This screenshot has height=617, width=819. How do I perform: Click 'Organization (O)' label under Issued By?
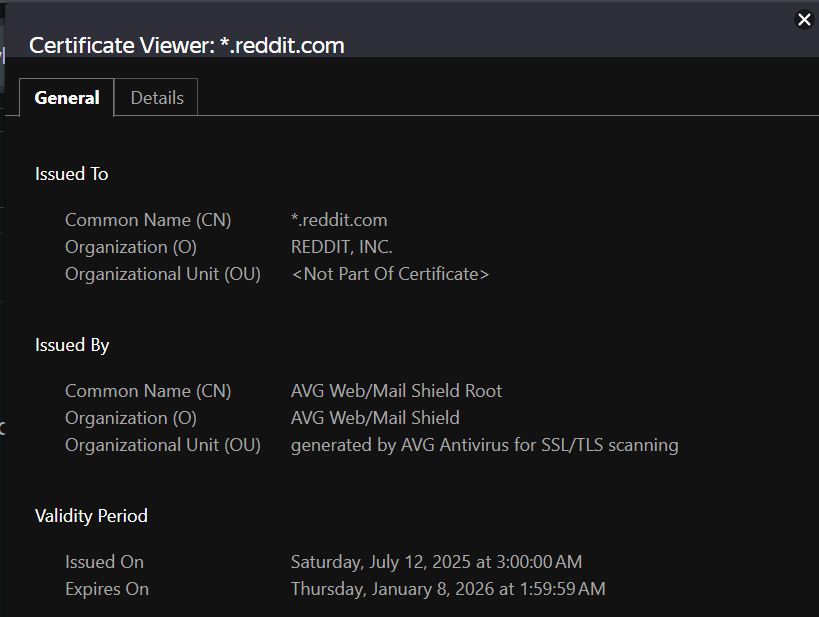[x=131, y=418]
